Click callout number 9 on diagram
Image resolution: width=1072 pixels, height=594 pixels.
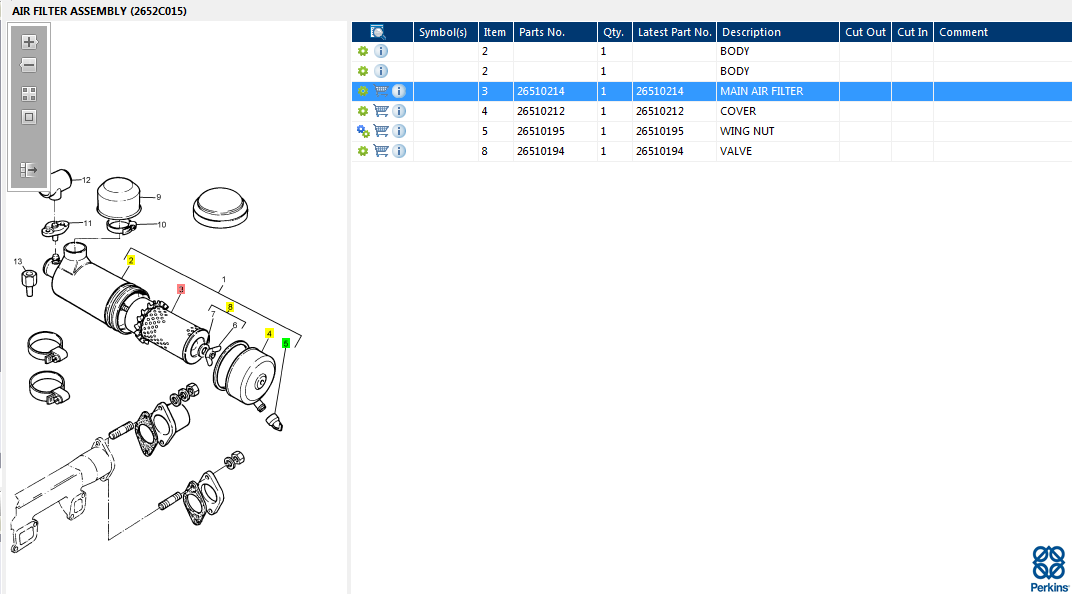pyautogui.click(x=159, y=197)
